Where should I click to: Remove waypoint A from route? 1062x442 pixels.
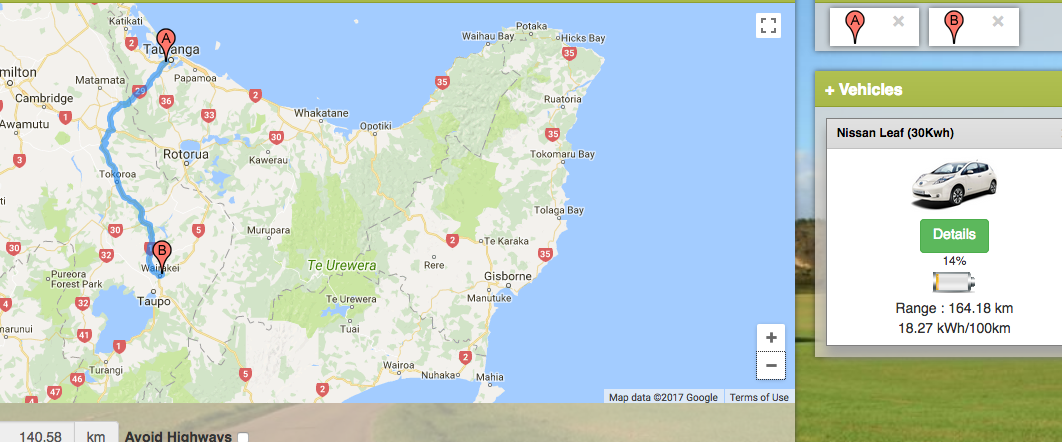pos(898,21)
